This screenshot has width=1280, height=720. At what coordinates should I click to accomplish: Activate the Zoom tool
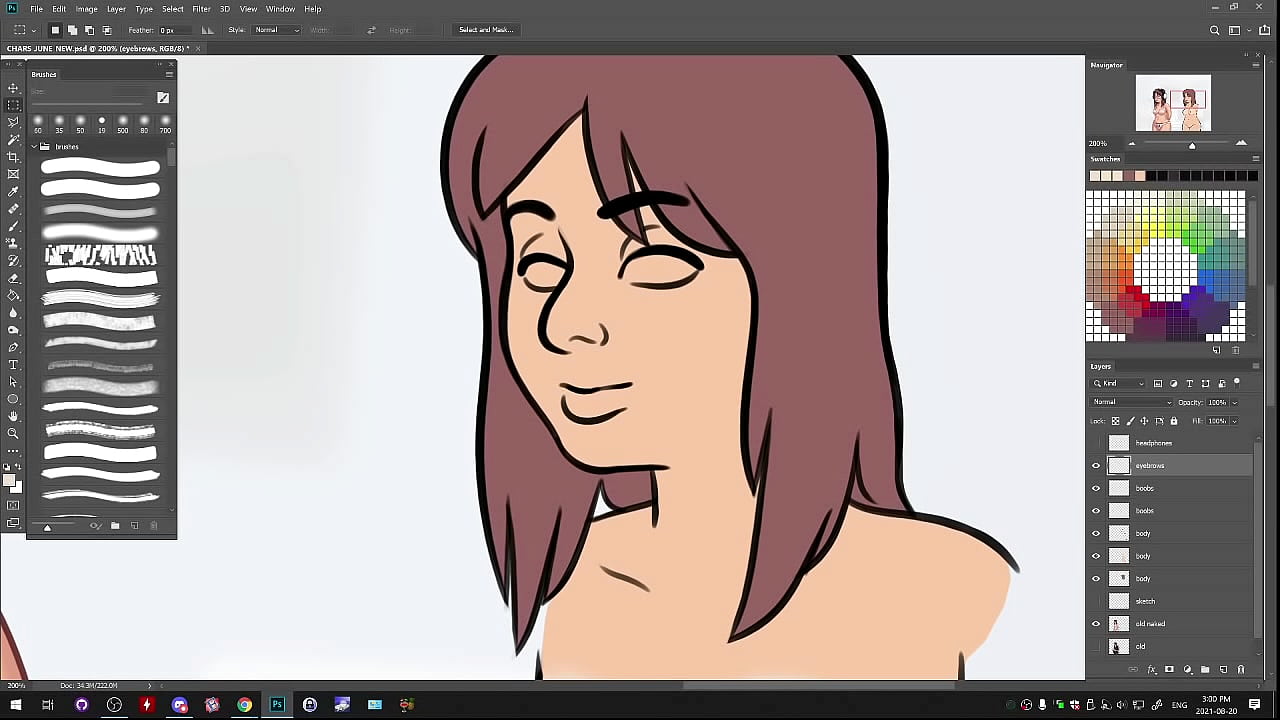click(x=13, y=433)
